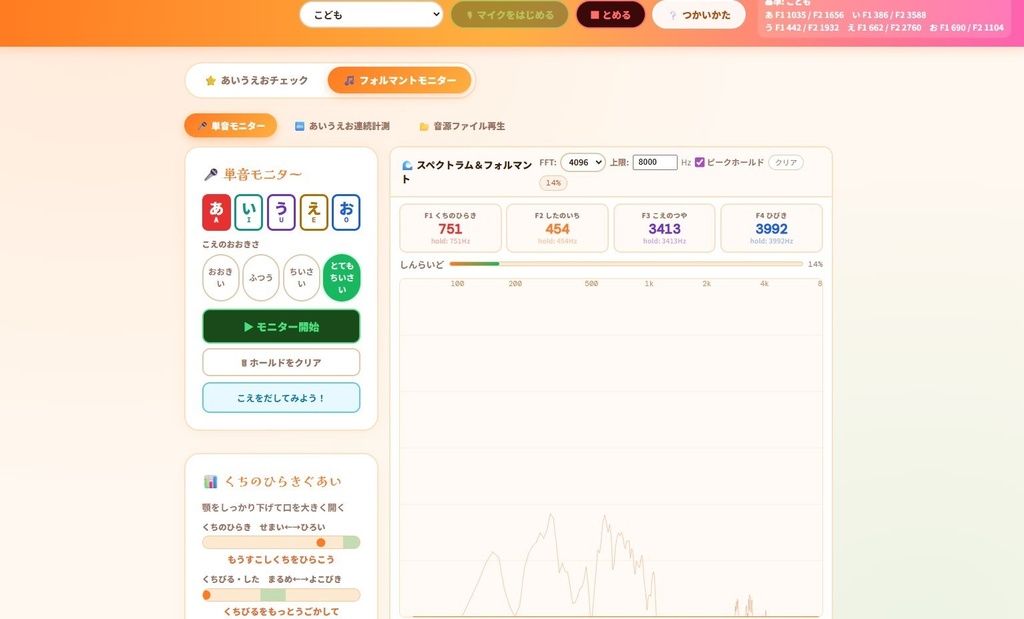Select the う (U) vowel card
The image size is (1024, 619).
[x=280, y=214]
